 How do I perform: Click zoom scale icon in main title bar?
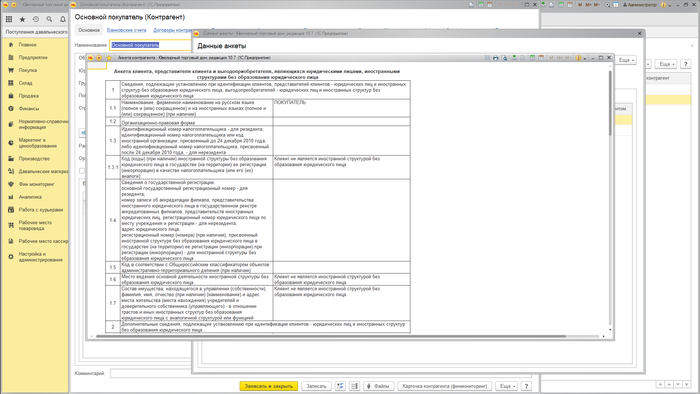pos(607,4)
